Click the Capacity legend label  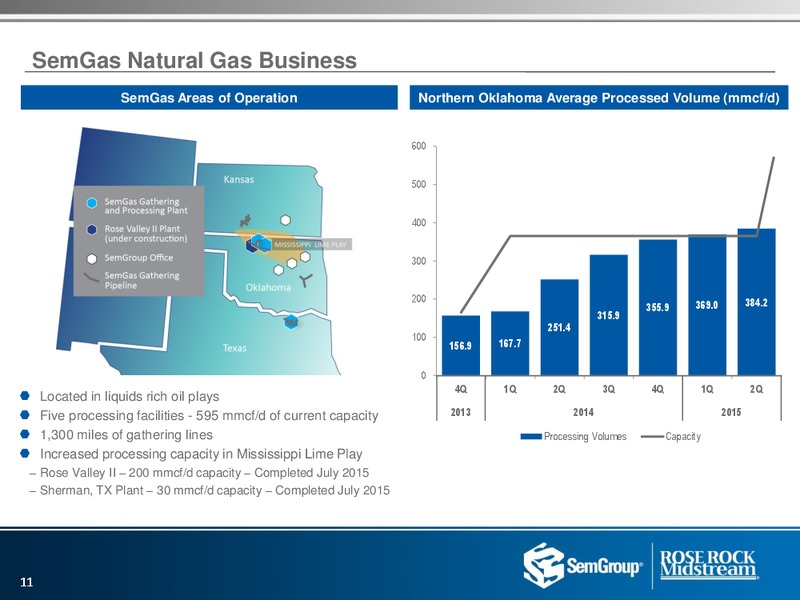(683, 437)
